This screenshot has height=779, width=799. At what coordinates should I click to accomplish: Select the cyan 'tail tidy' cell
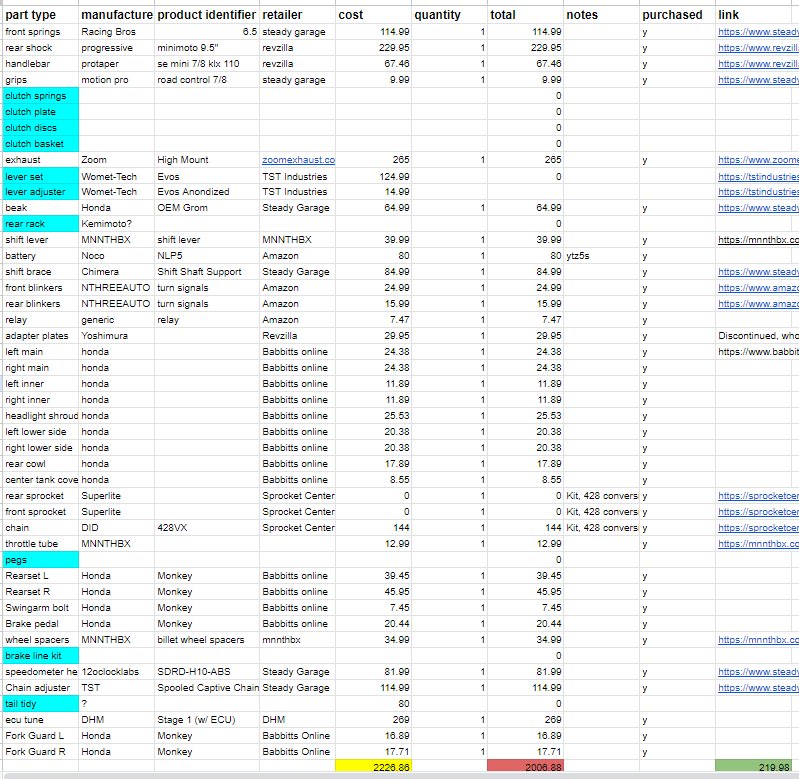pyautogui.click(x=41, y=704)
